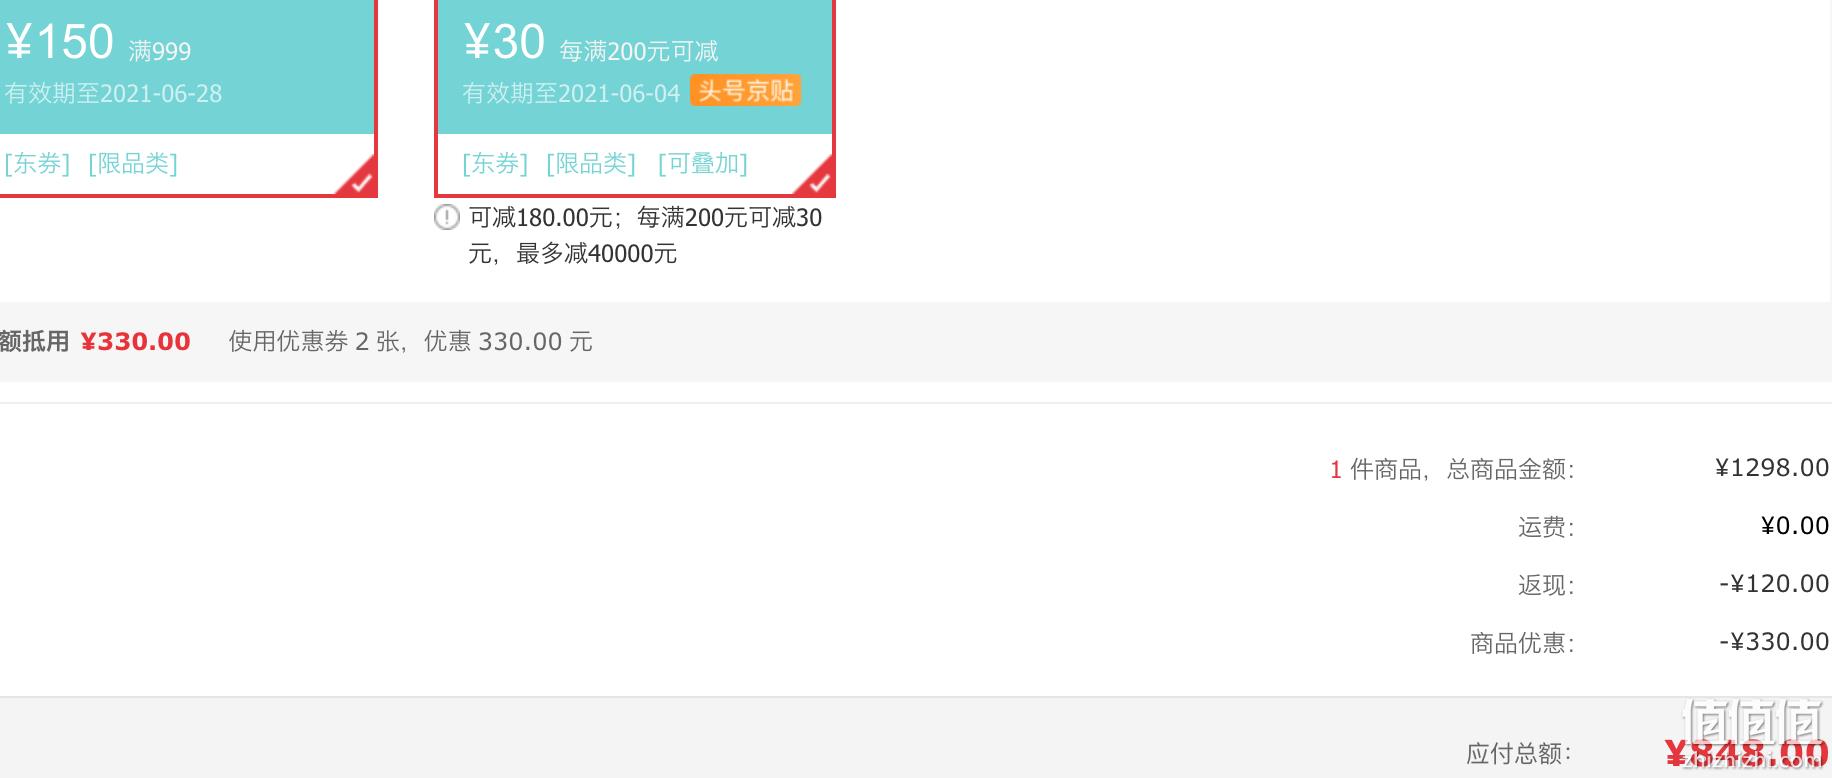
Task: Click the 返现 -¥120.00 value
Action: [x=1774, y=584]
